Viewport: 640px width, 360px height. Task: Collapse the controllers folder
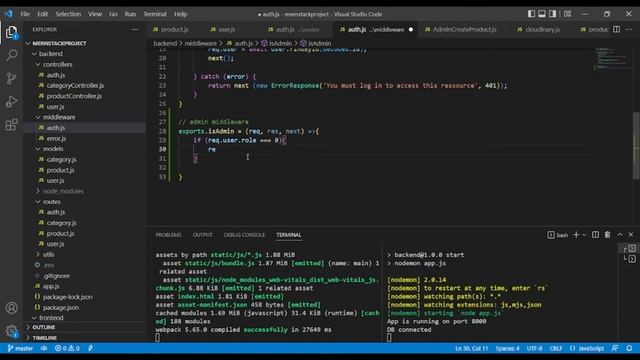[58, 64]
